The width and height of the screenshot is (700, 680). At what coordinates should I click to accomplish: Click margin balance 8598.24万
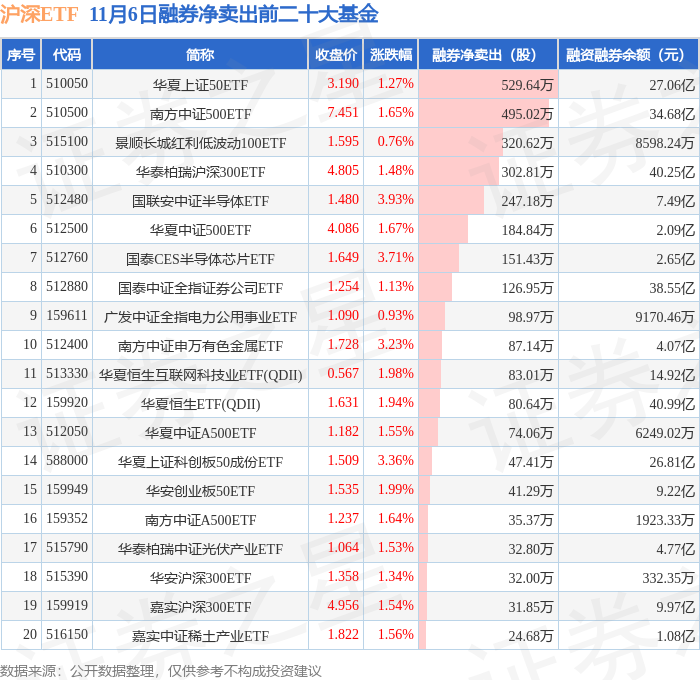[665, 142]
